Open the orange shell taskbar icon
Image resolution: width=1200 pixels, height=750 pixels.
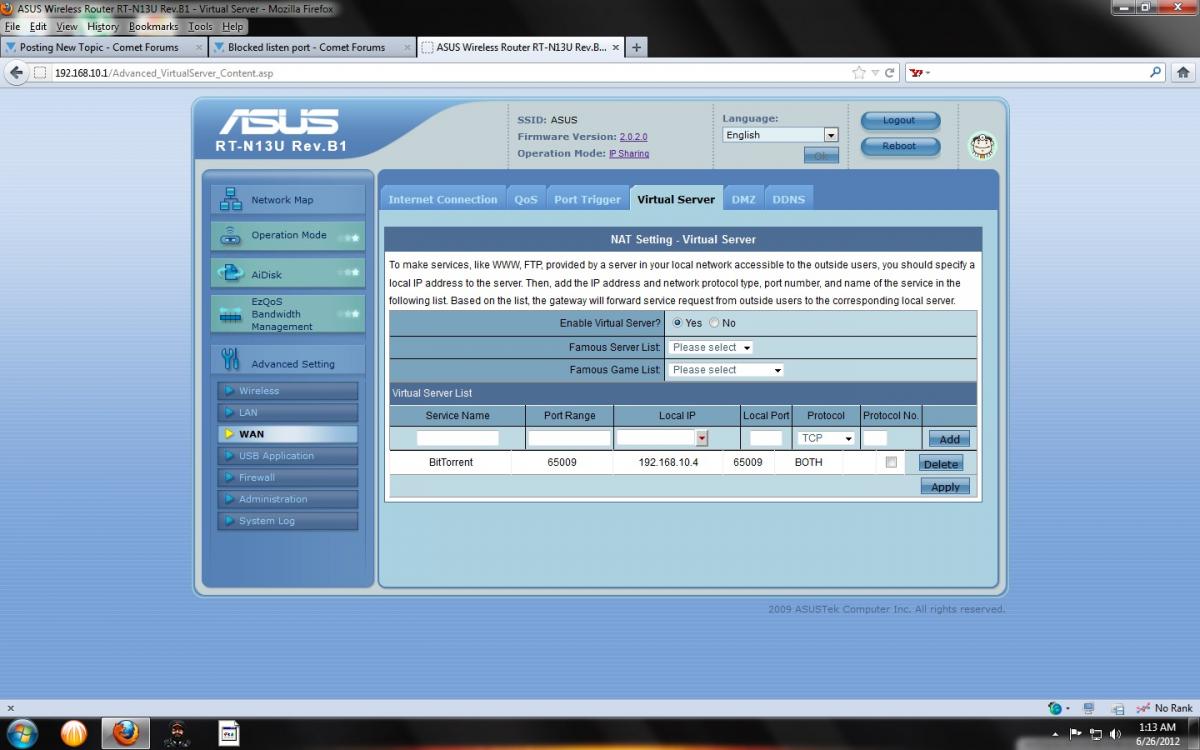[74, 733]
